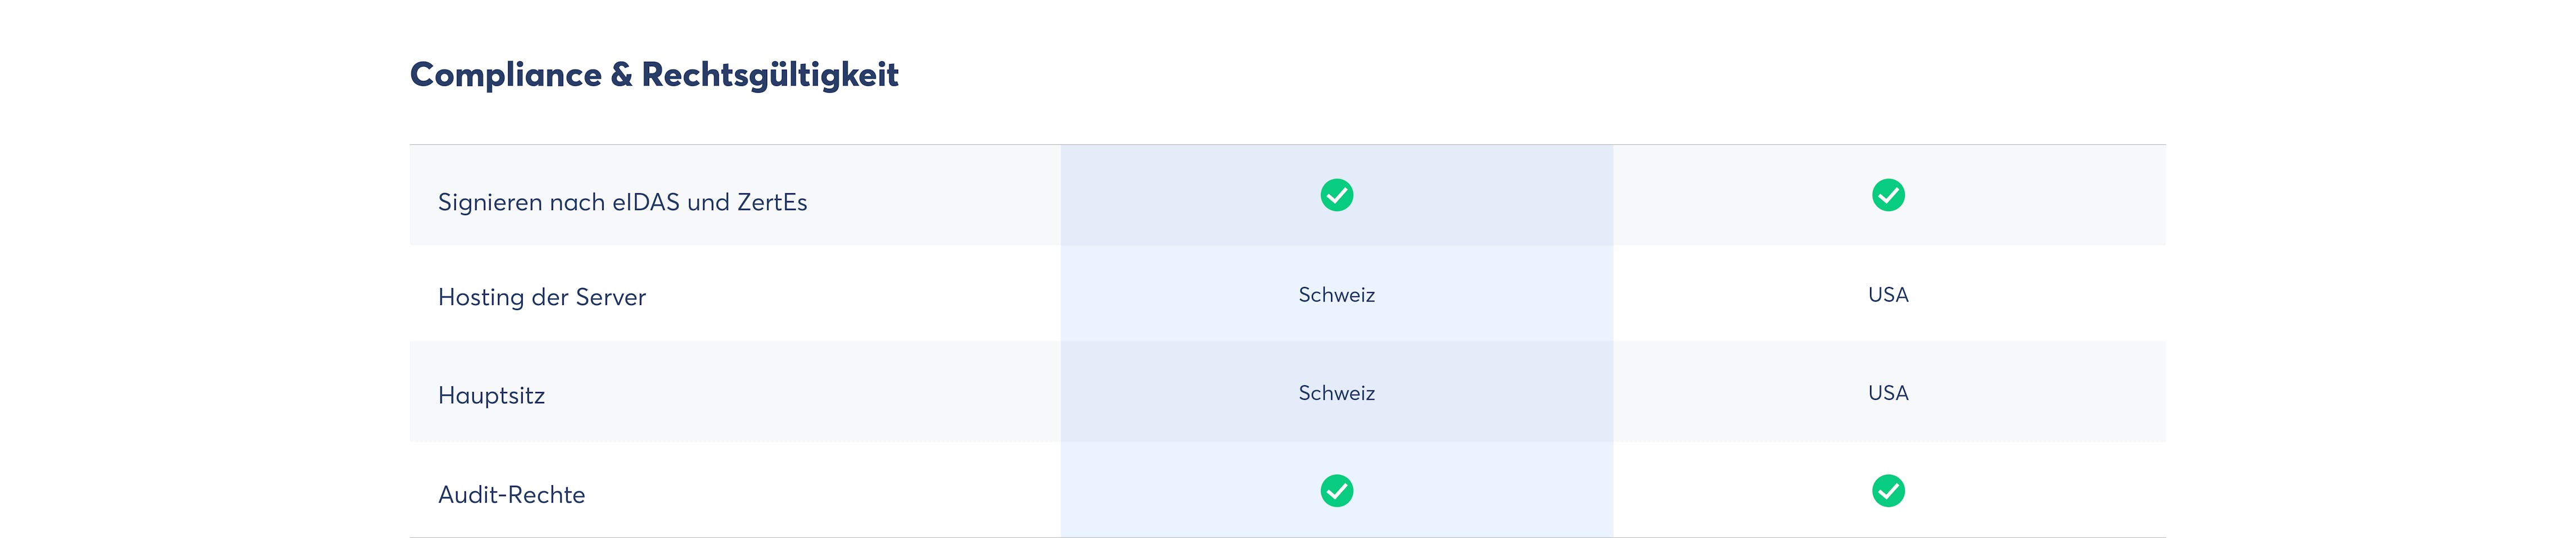Click "USA" in the Hauptsitz row
Screen dimensions: 2576x538
[x=1887, y=393]
